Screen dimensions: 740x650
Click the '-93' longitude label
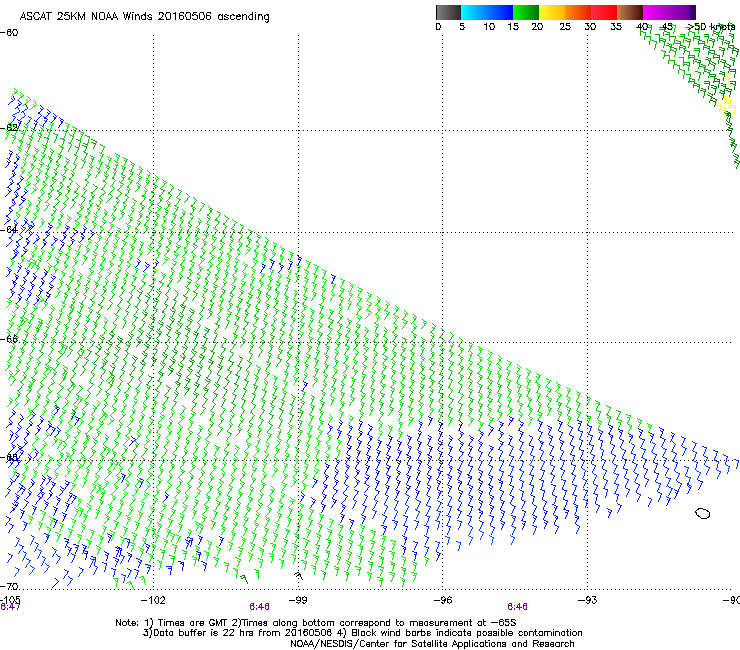(587, 600)
